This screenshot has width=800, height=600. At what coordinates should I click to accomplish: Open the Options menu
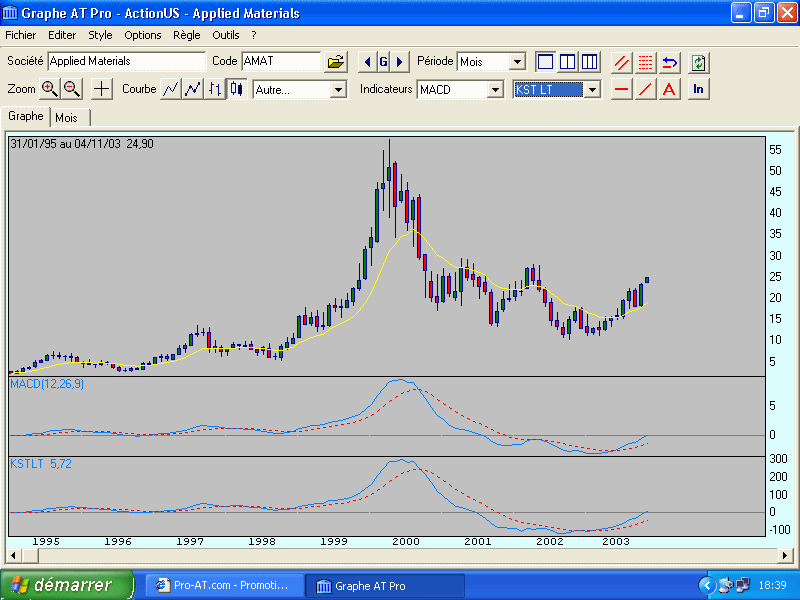(142, 35)
